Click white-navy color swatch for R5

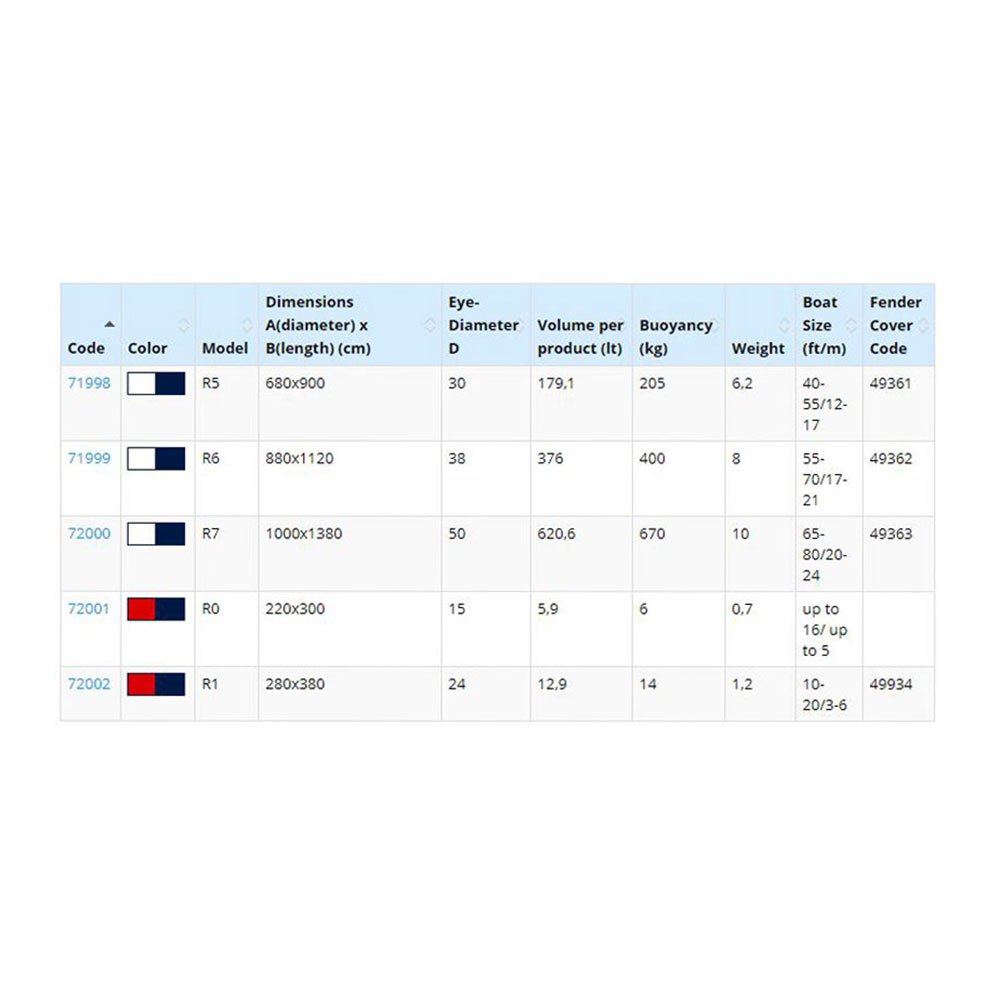[x=157, y=384]
